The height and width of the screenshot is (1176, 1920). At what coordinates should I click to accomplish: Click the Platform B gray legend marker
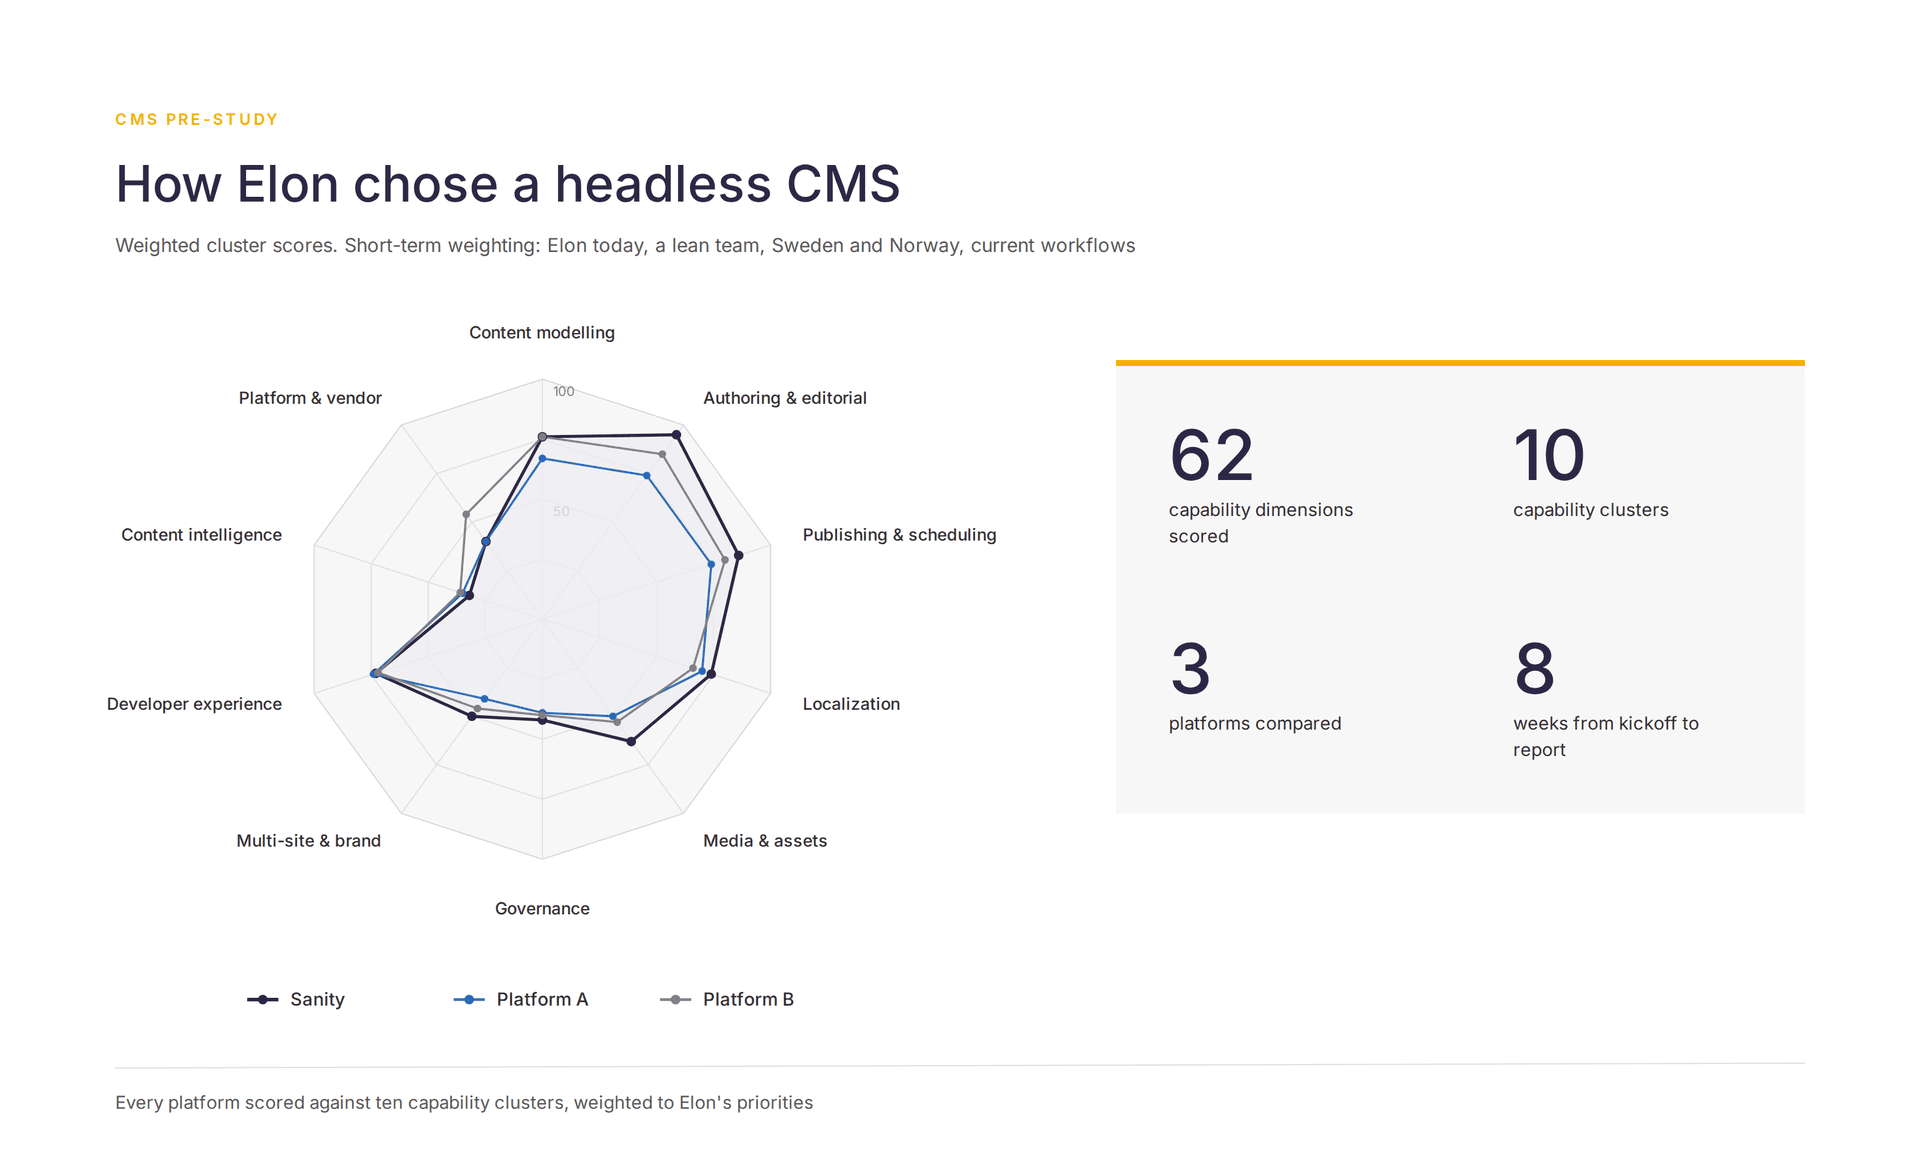(675, 999)
